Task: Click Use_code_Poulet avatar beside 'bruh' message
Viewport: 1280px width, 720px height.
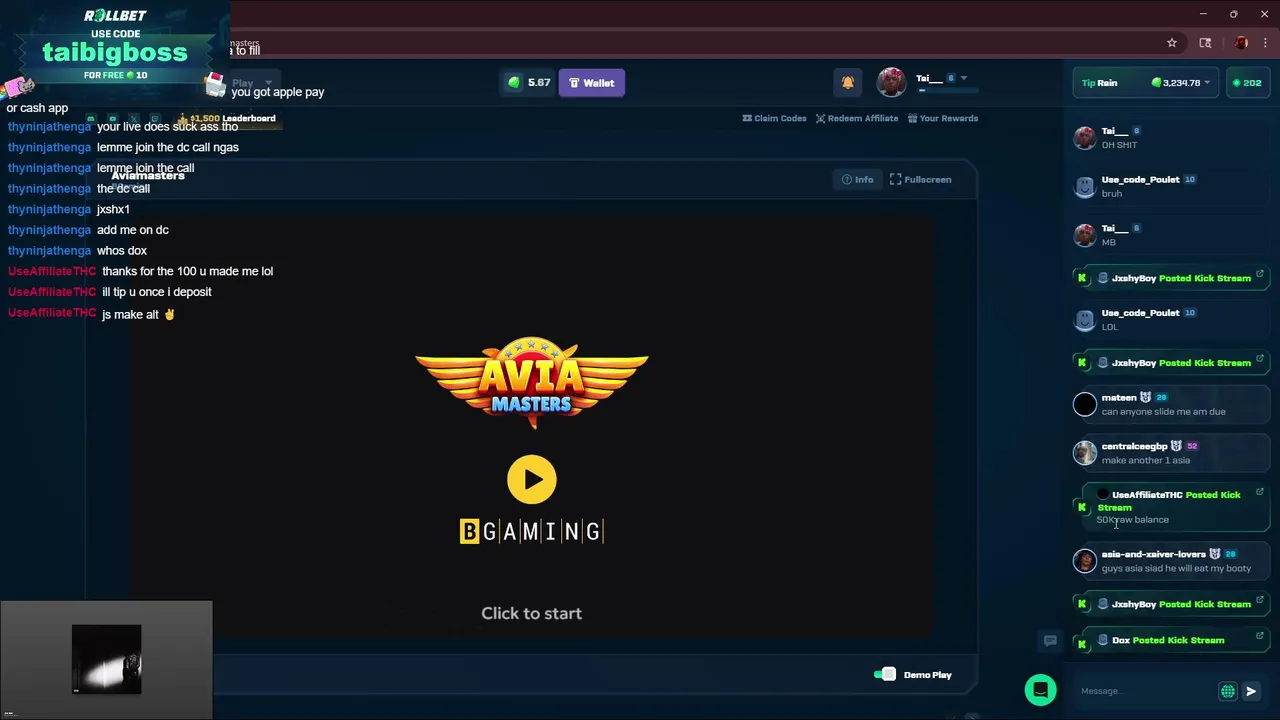Action: 1085,186
